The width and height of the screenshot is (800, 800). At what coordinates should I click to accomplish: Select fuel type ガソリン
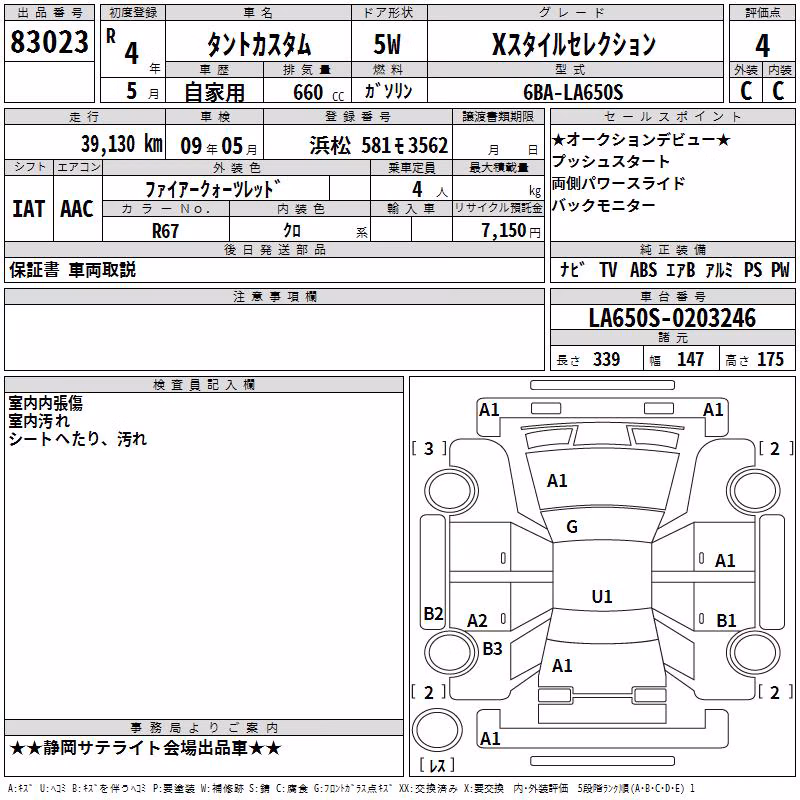pyautogui.click(x=388, y=91)
